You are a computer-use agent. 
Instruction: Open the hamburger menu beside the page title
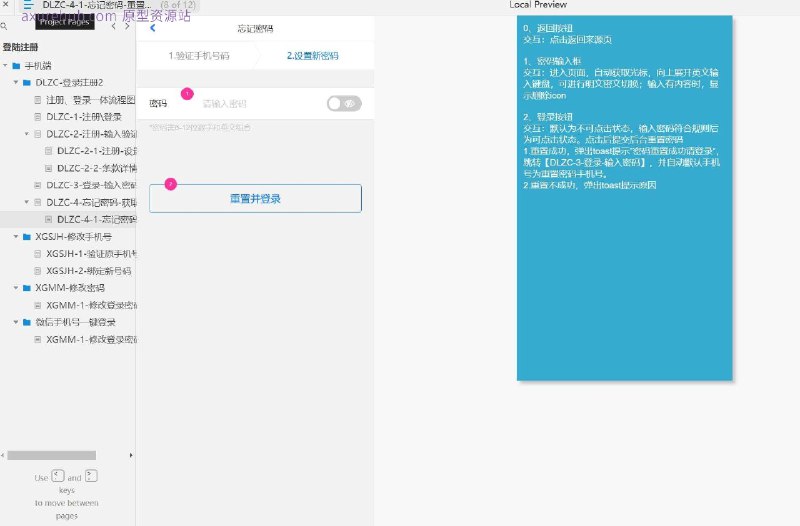(x=28, y=5)
